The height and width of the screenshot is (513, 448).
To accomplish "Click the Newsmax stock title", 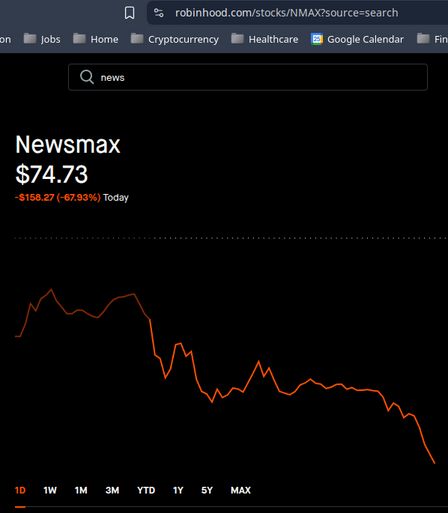I will [x=68, y=145].
